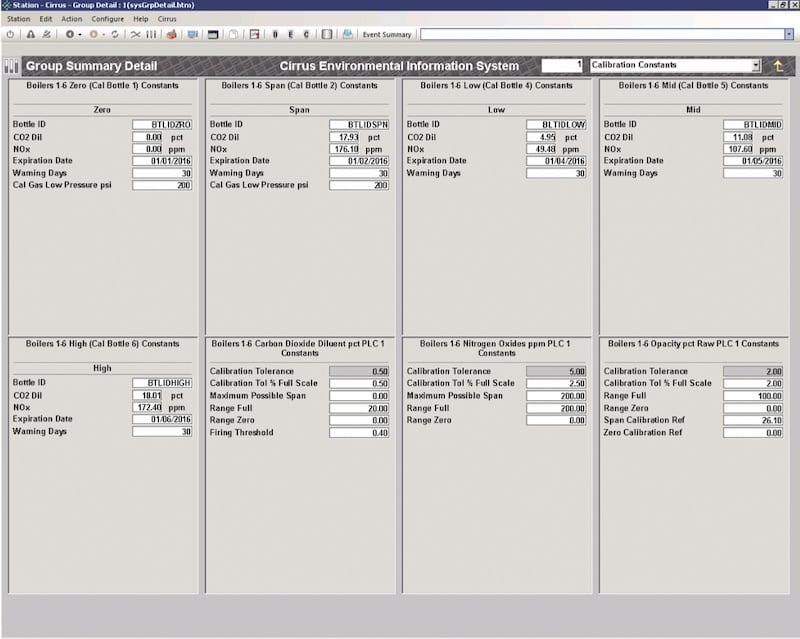Click the 'Group Summary Detail' heading
The height and width of the screenshot is (639, 800).
[91, 66]
